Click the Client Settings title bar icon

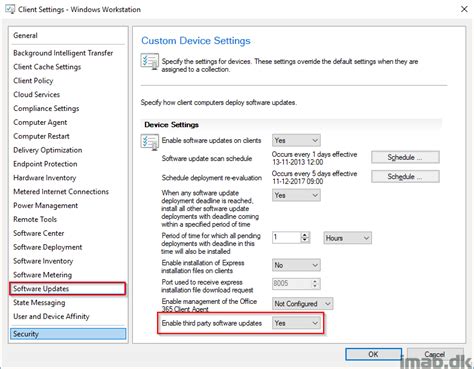(x=10, y=9)
